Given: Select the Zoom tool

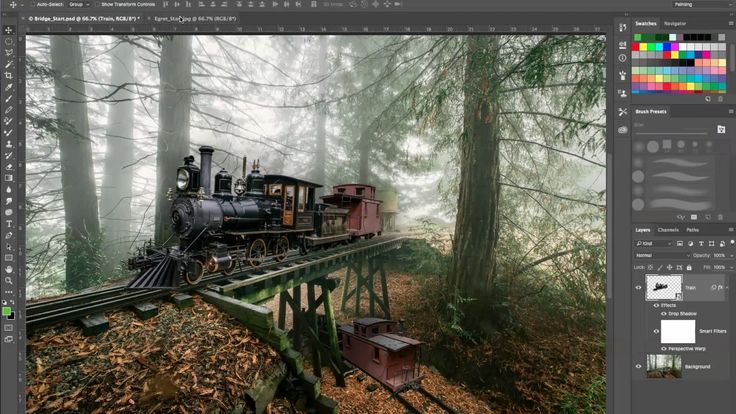Looking at the screenshot, I should pos(9,282).
